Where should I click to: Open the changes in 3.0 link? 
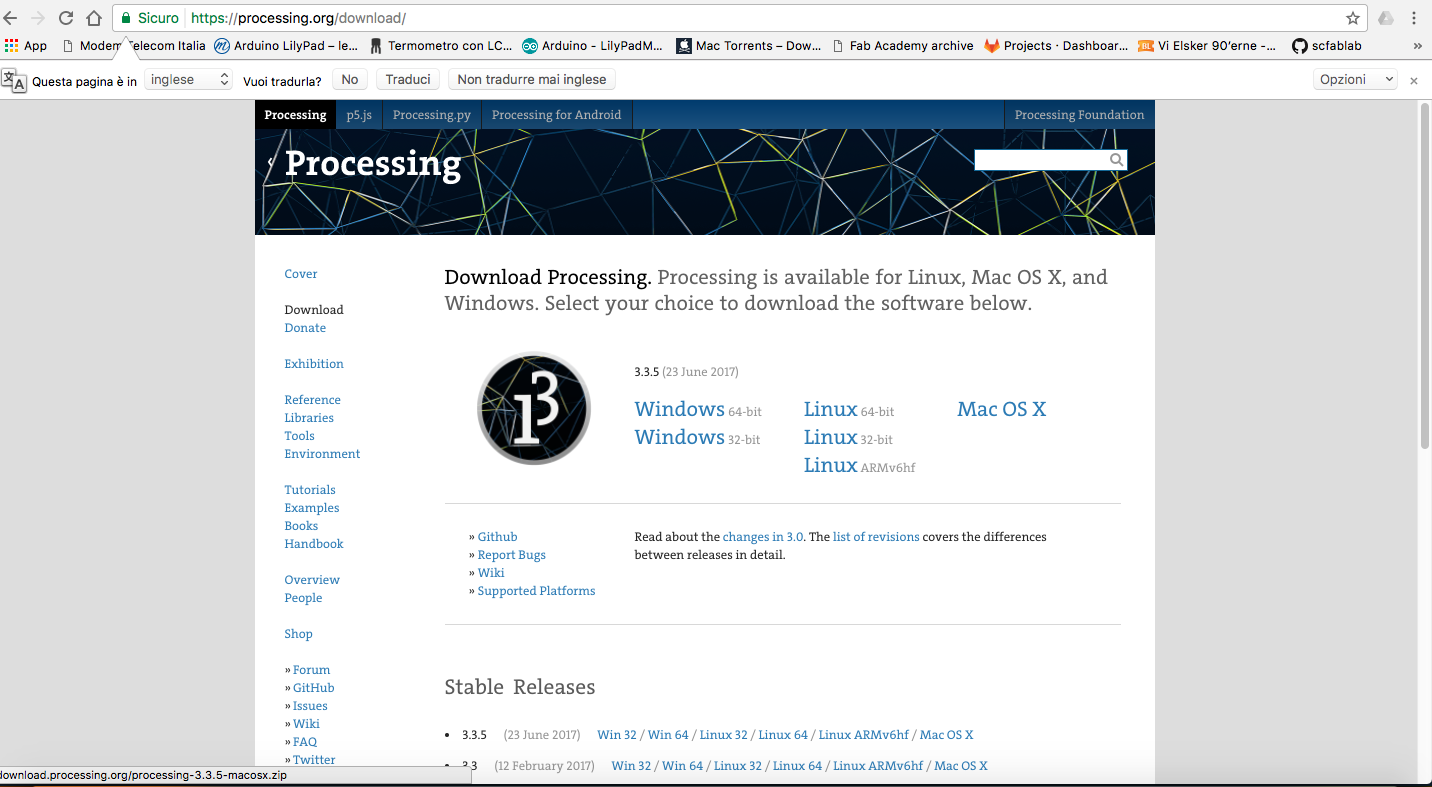tap(763, 537)
